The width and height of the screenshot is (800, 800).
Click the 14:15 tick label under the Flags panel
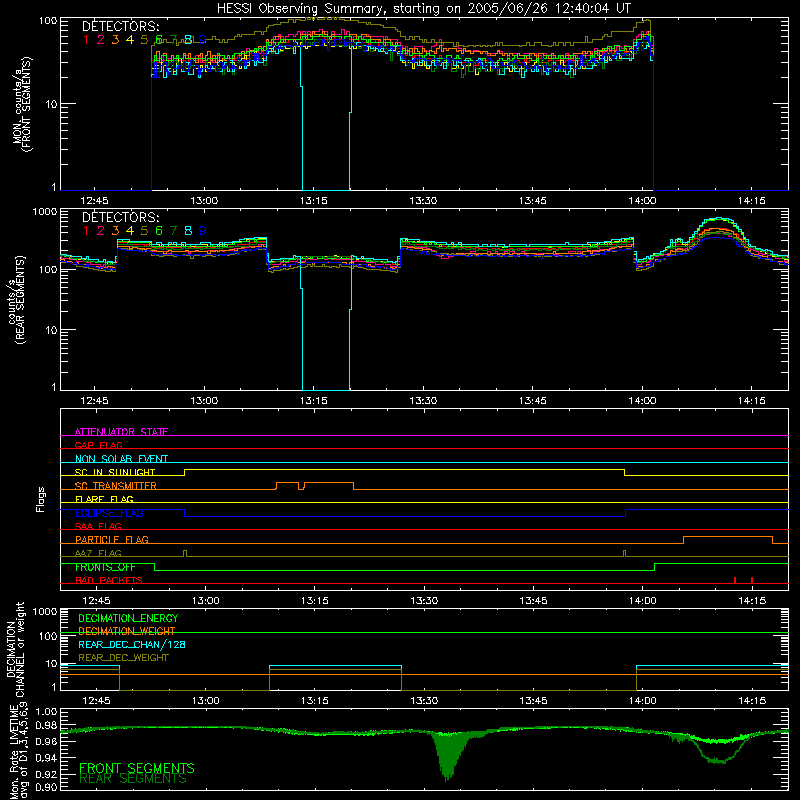[x=752, y=601]
